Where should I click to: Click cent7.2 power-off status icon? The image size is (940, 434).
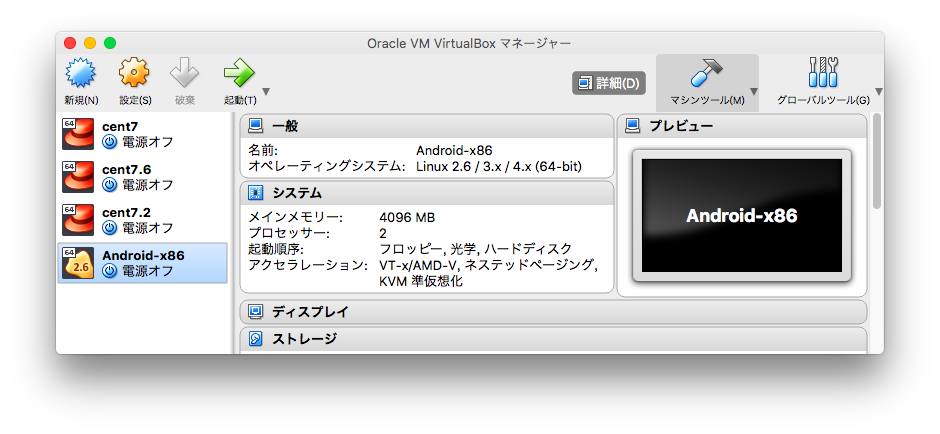coord(109,228)
